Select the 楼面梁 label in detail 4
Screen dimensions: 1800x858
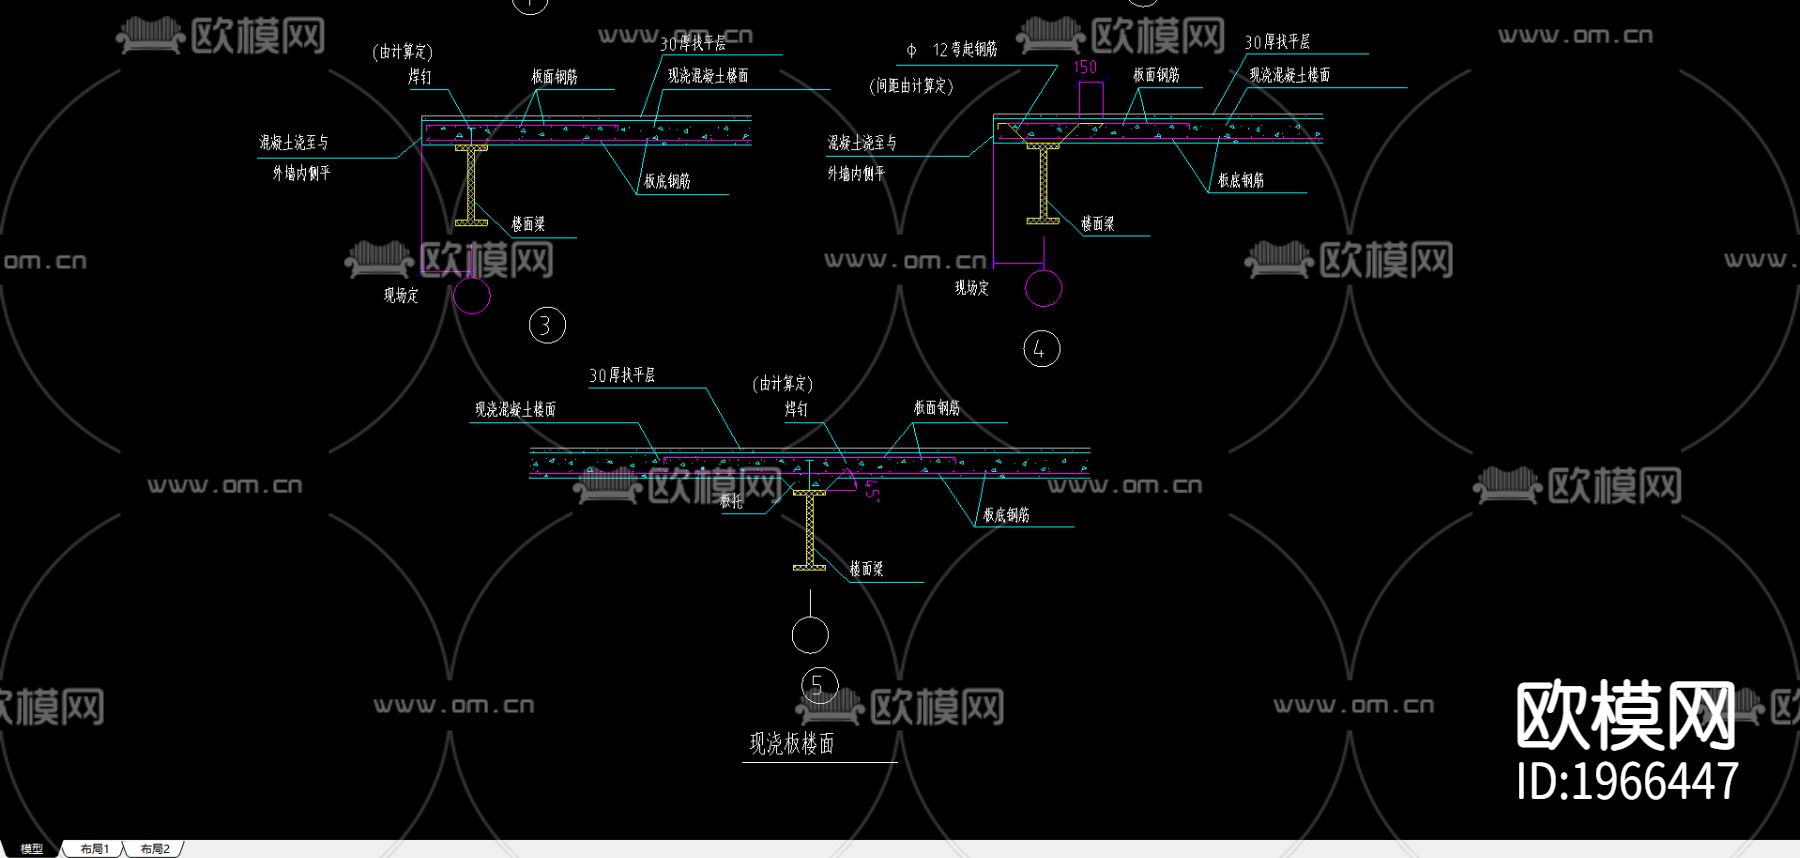coord(1097,224)
